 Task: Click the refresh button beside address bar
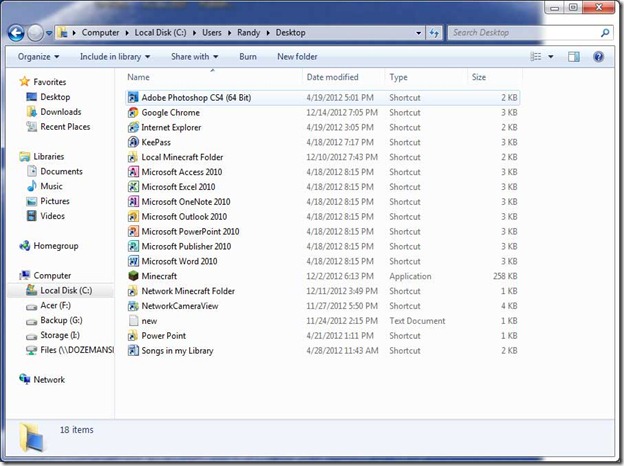[434, 33]
